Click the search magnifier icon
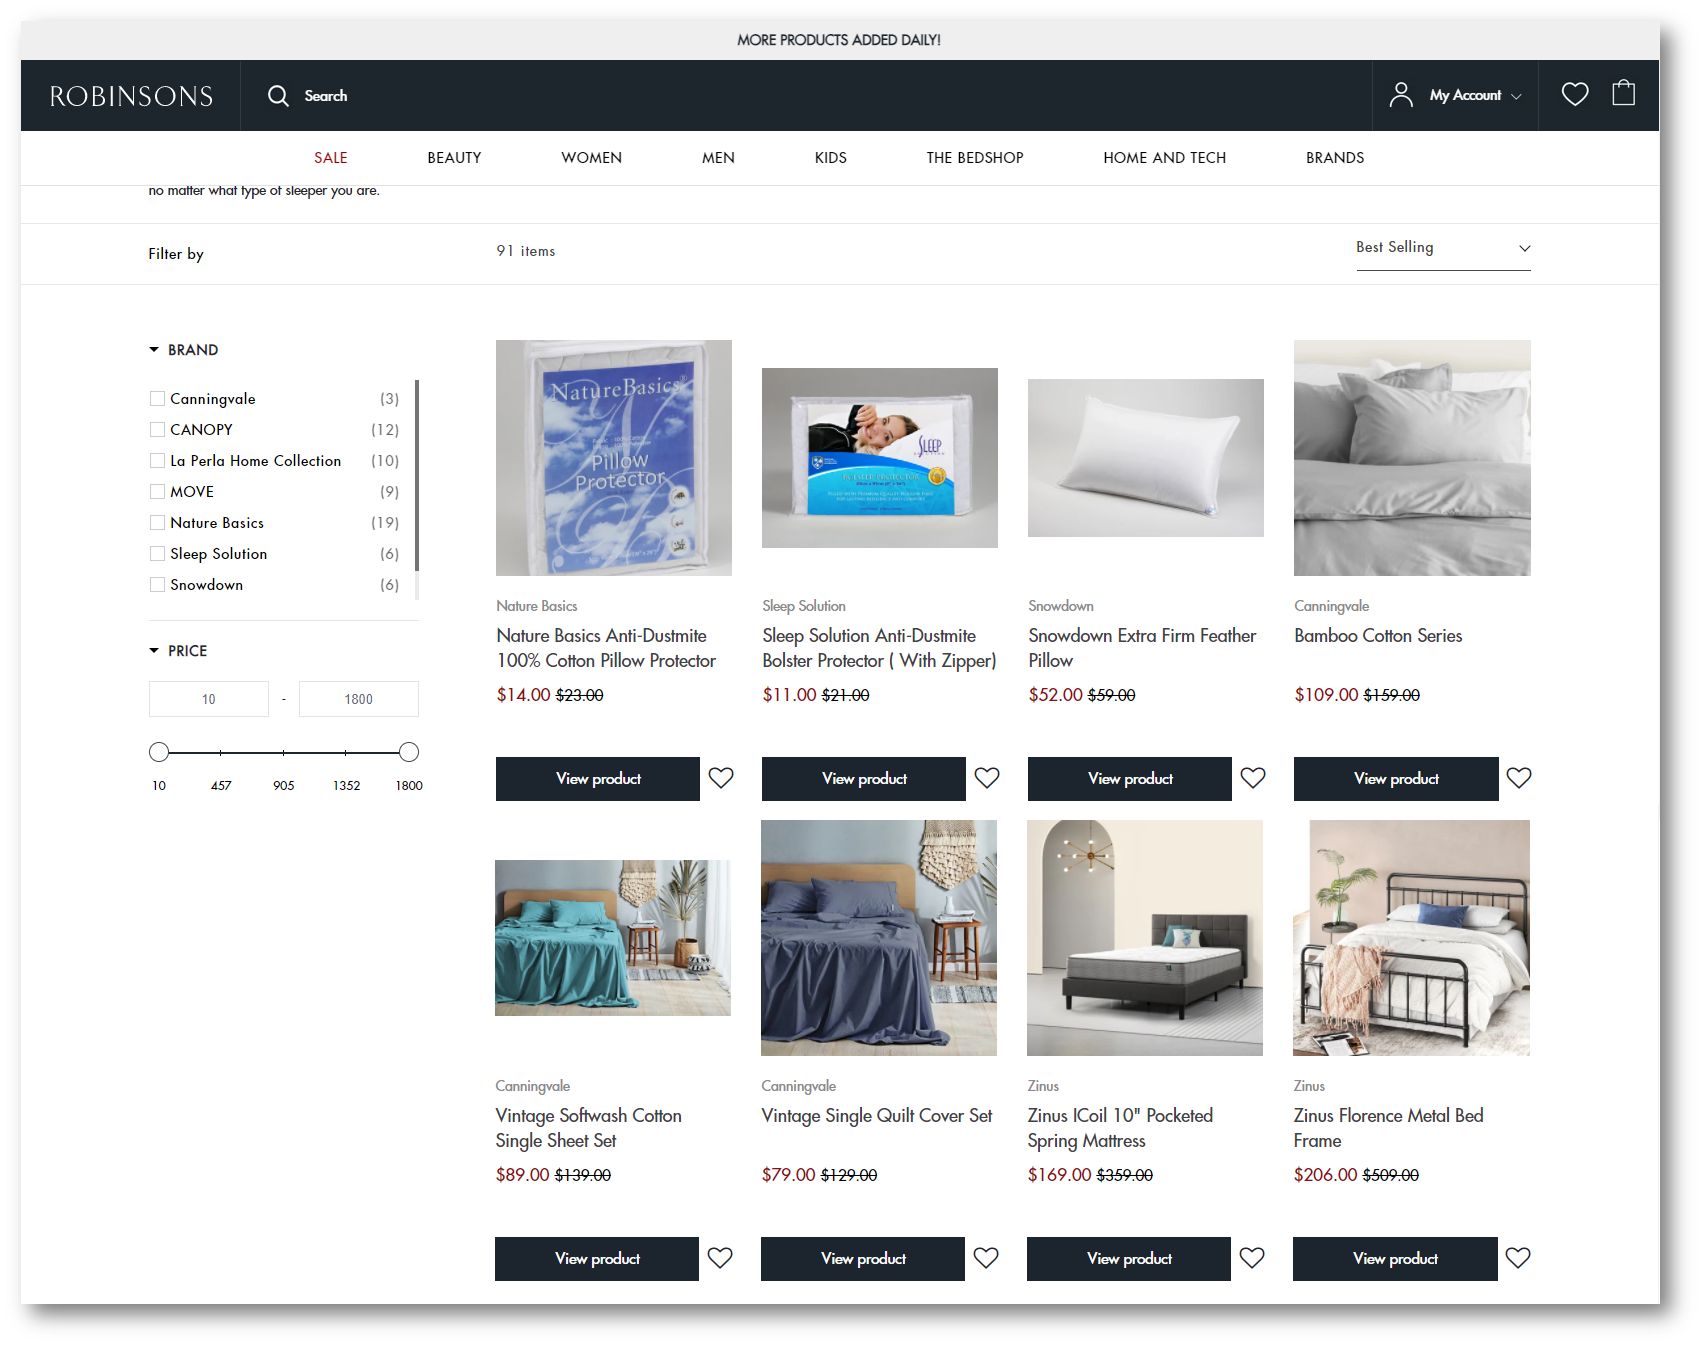The height and width of the screenshot is (1346, 1702). (x=278, y=96)
